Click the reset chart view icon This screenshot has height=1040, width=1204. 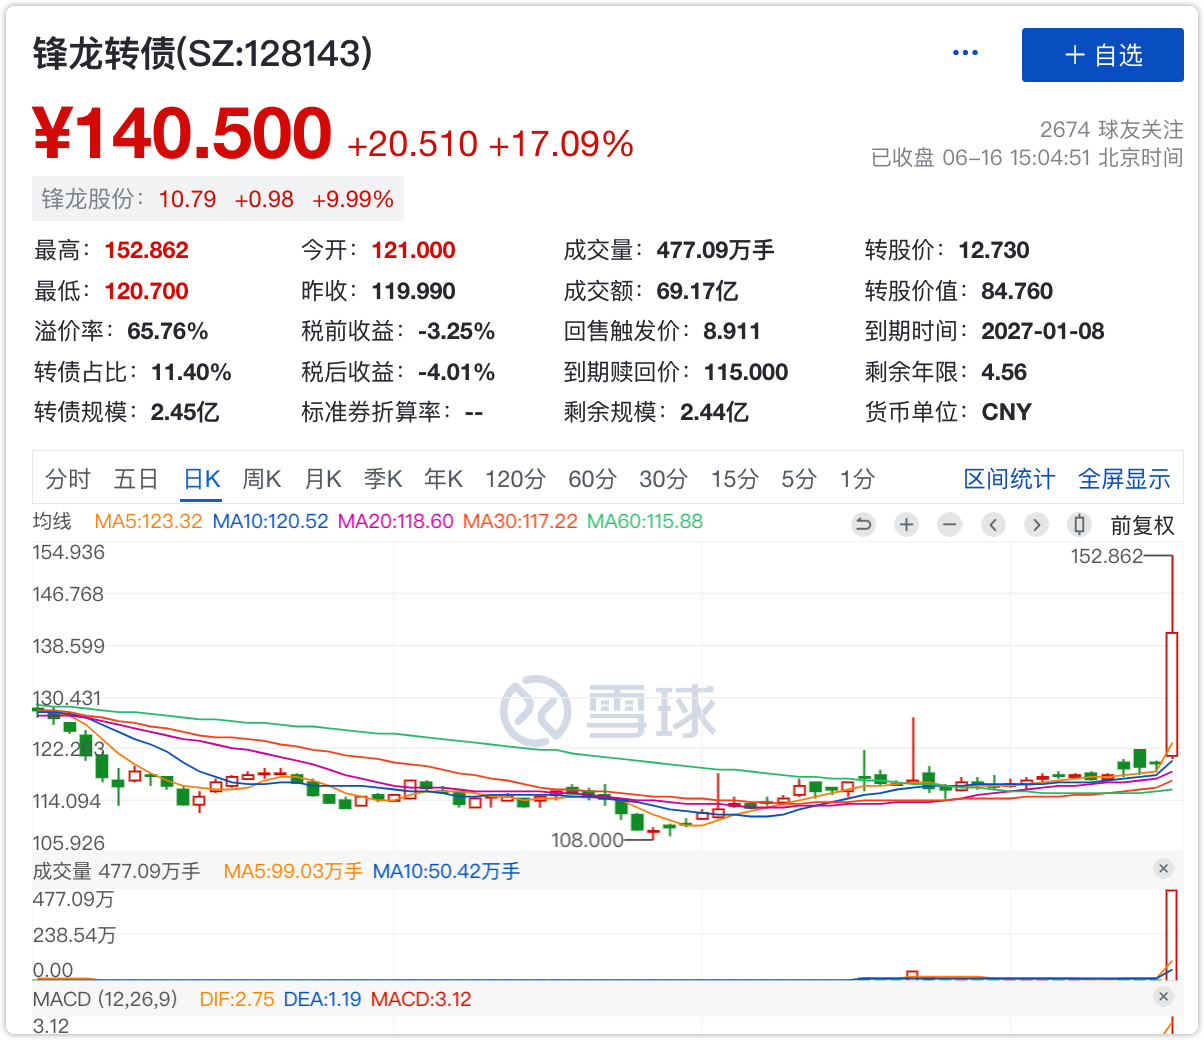pos(863,524)
